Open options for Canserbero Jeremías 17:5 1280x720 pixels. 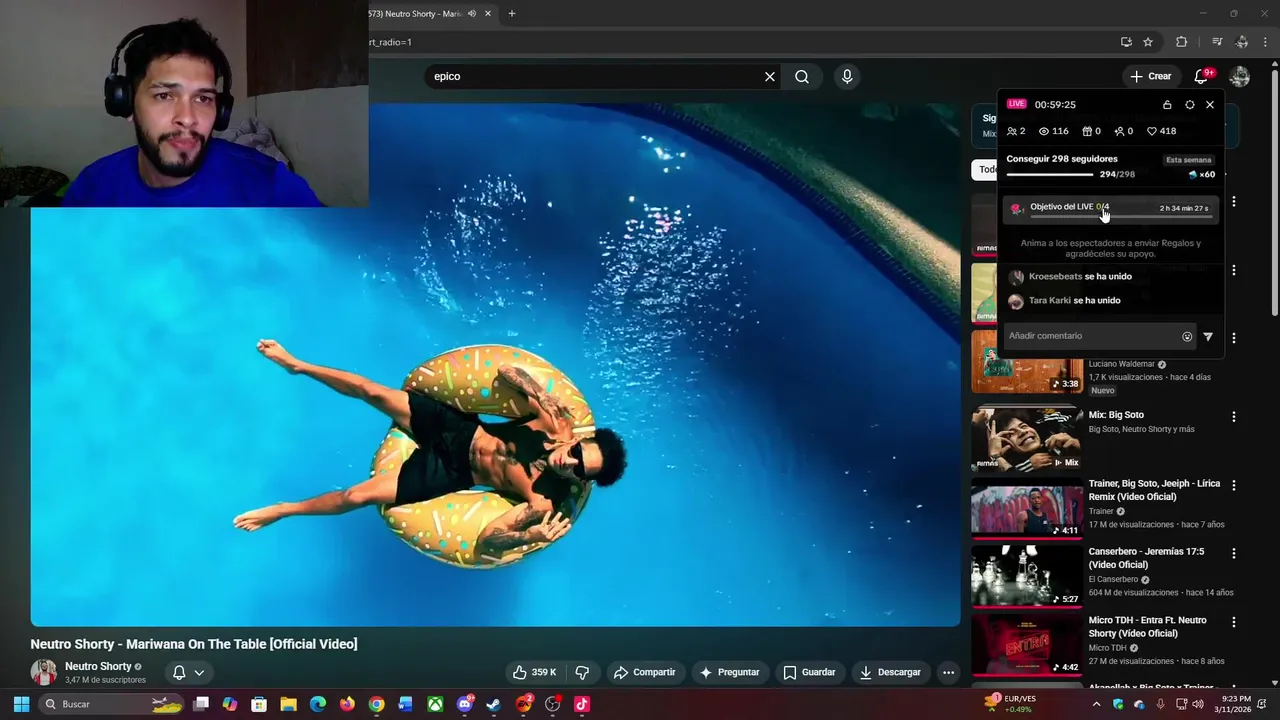click(x=1234, y=553)
